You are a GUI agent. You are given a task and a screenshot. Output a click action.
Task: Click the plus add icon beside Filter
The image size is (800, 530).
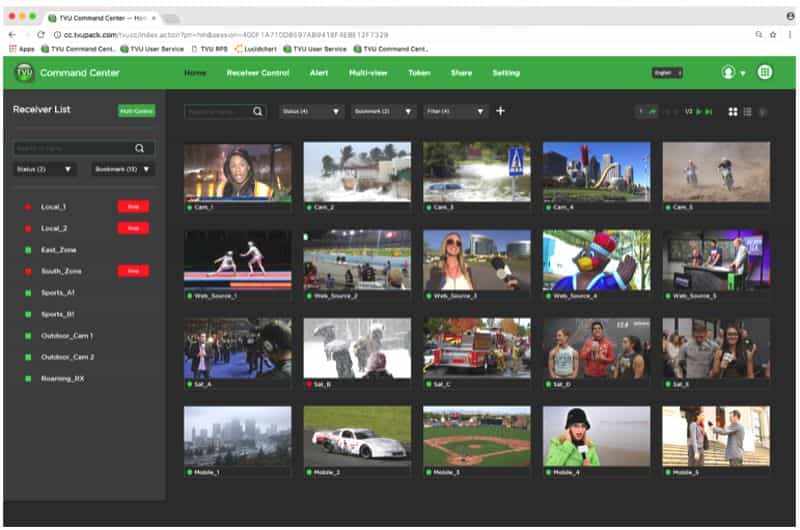point(500,111)
